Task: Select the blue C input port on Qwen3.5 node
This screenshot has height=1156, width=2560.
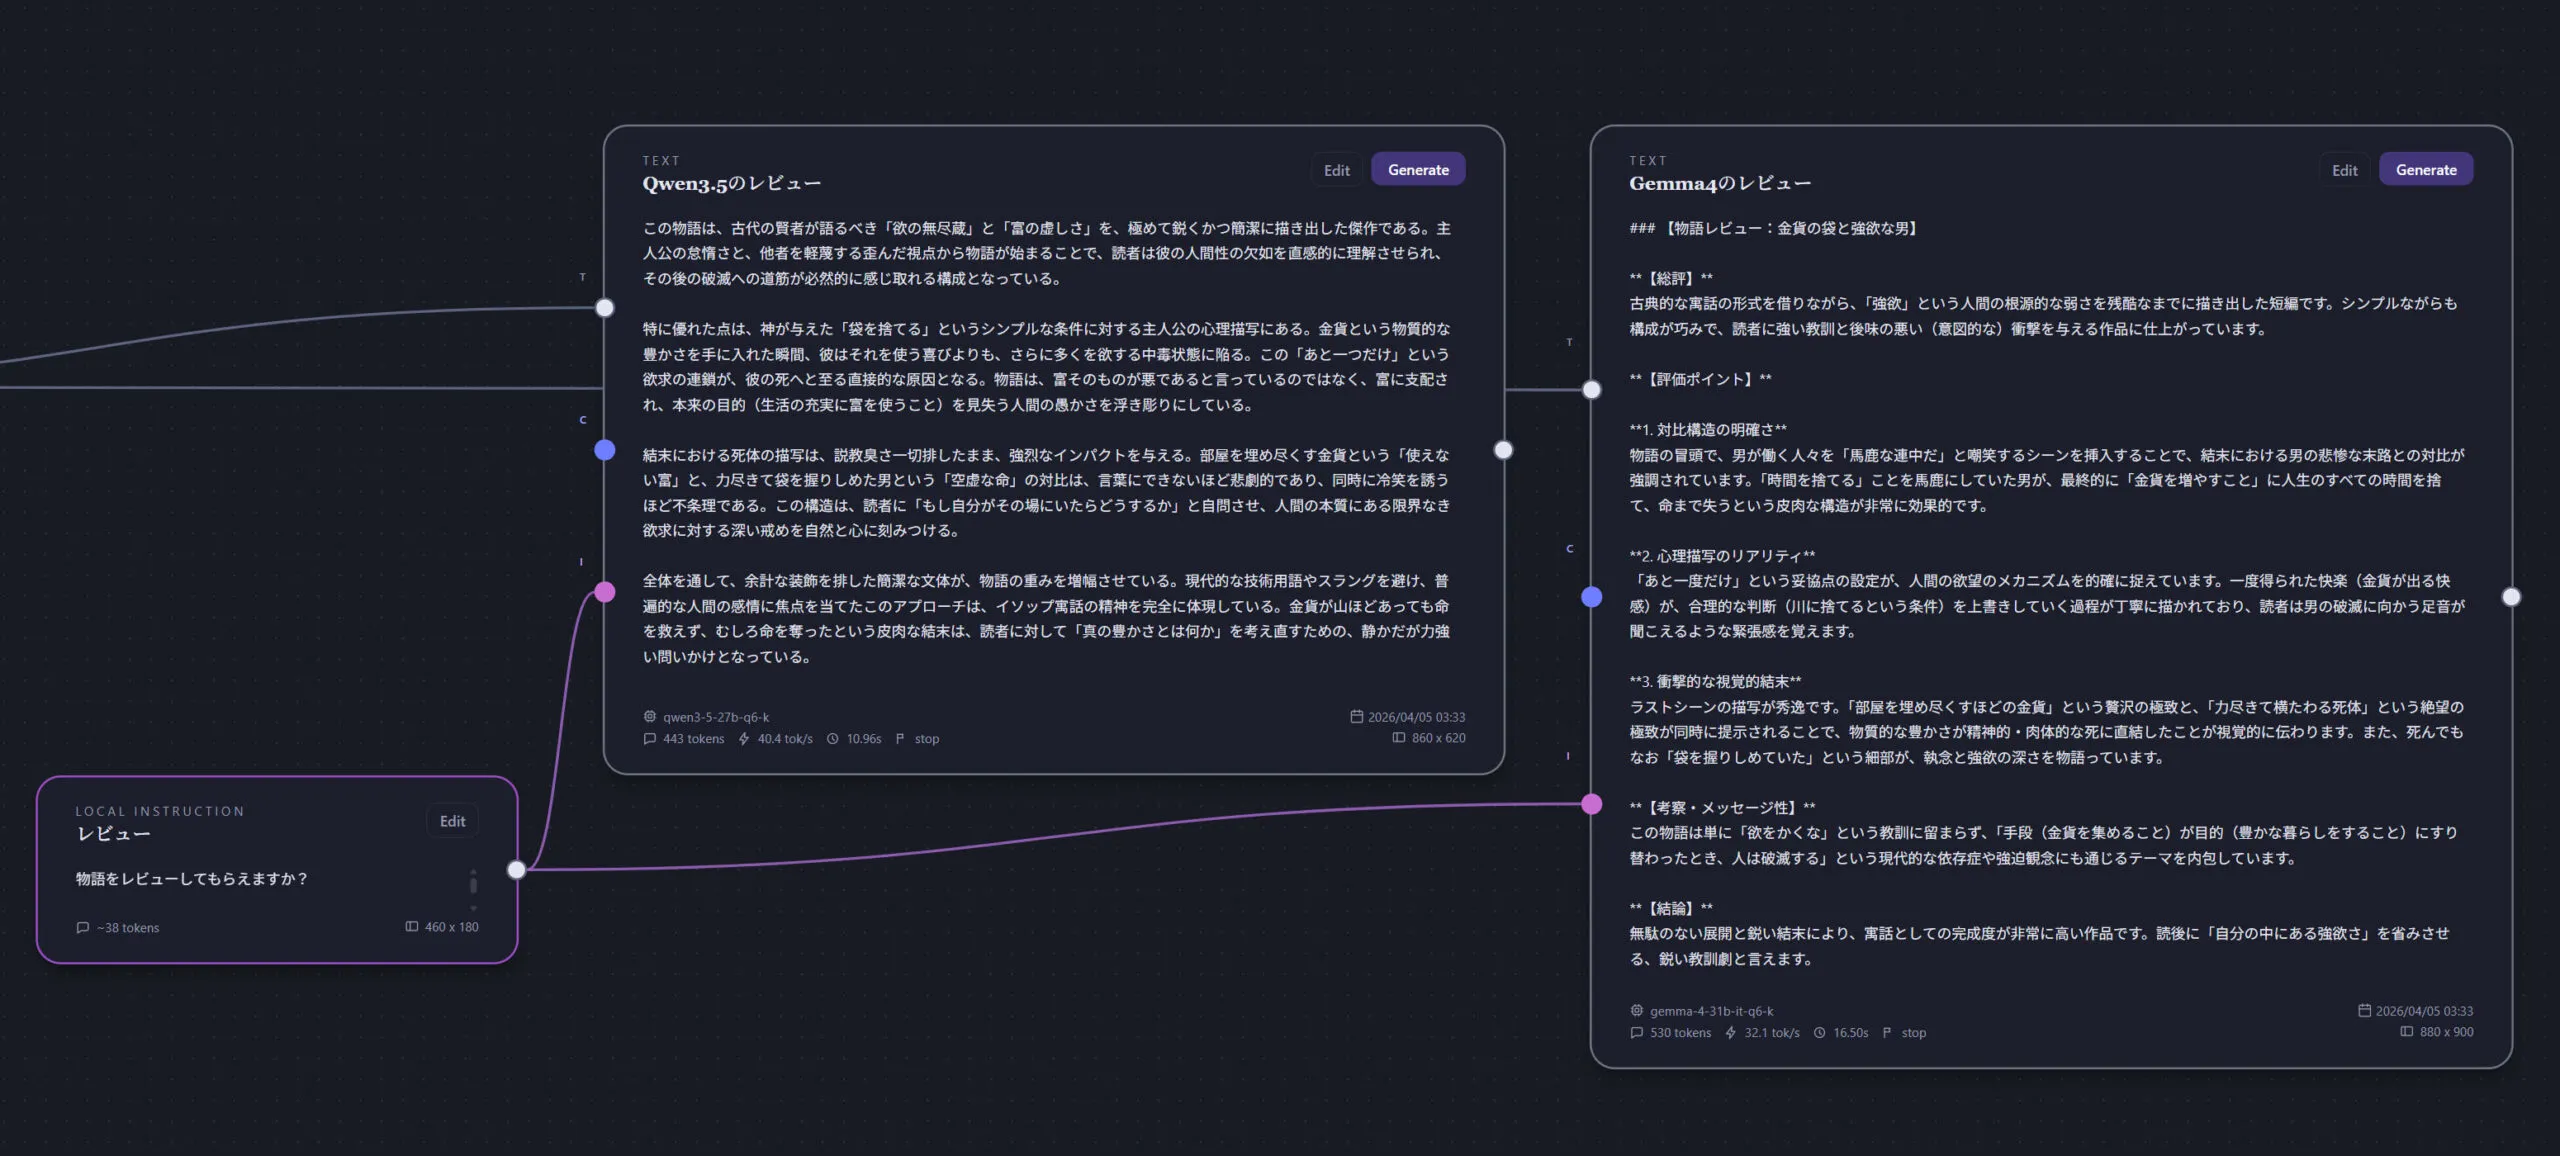Action: point(605,450)
